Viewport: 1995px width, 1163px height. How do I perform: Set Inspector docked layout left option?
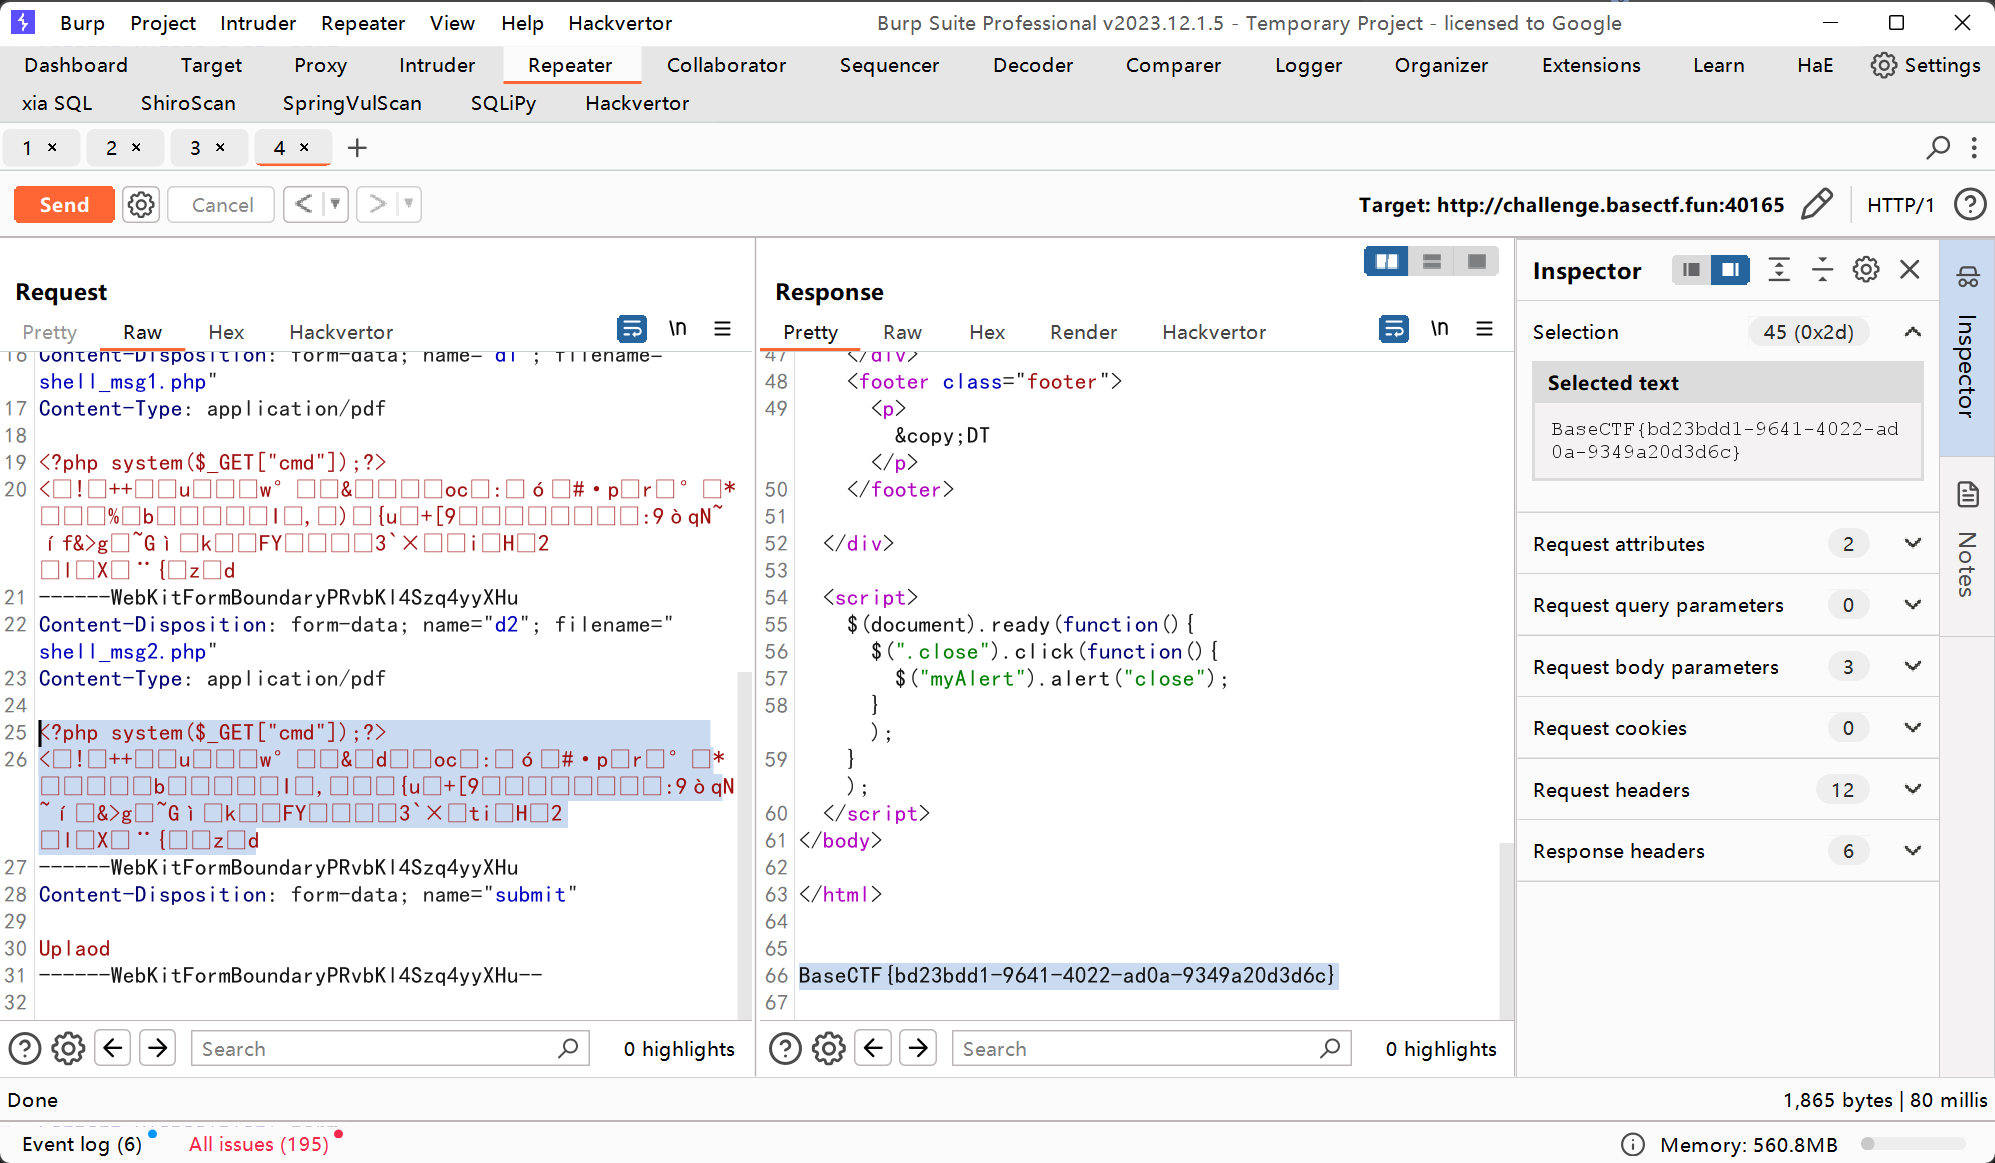pyautogui.click(x=1691, y=270)
